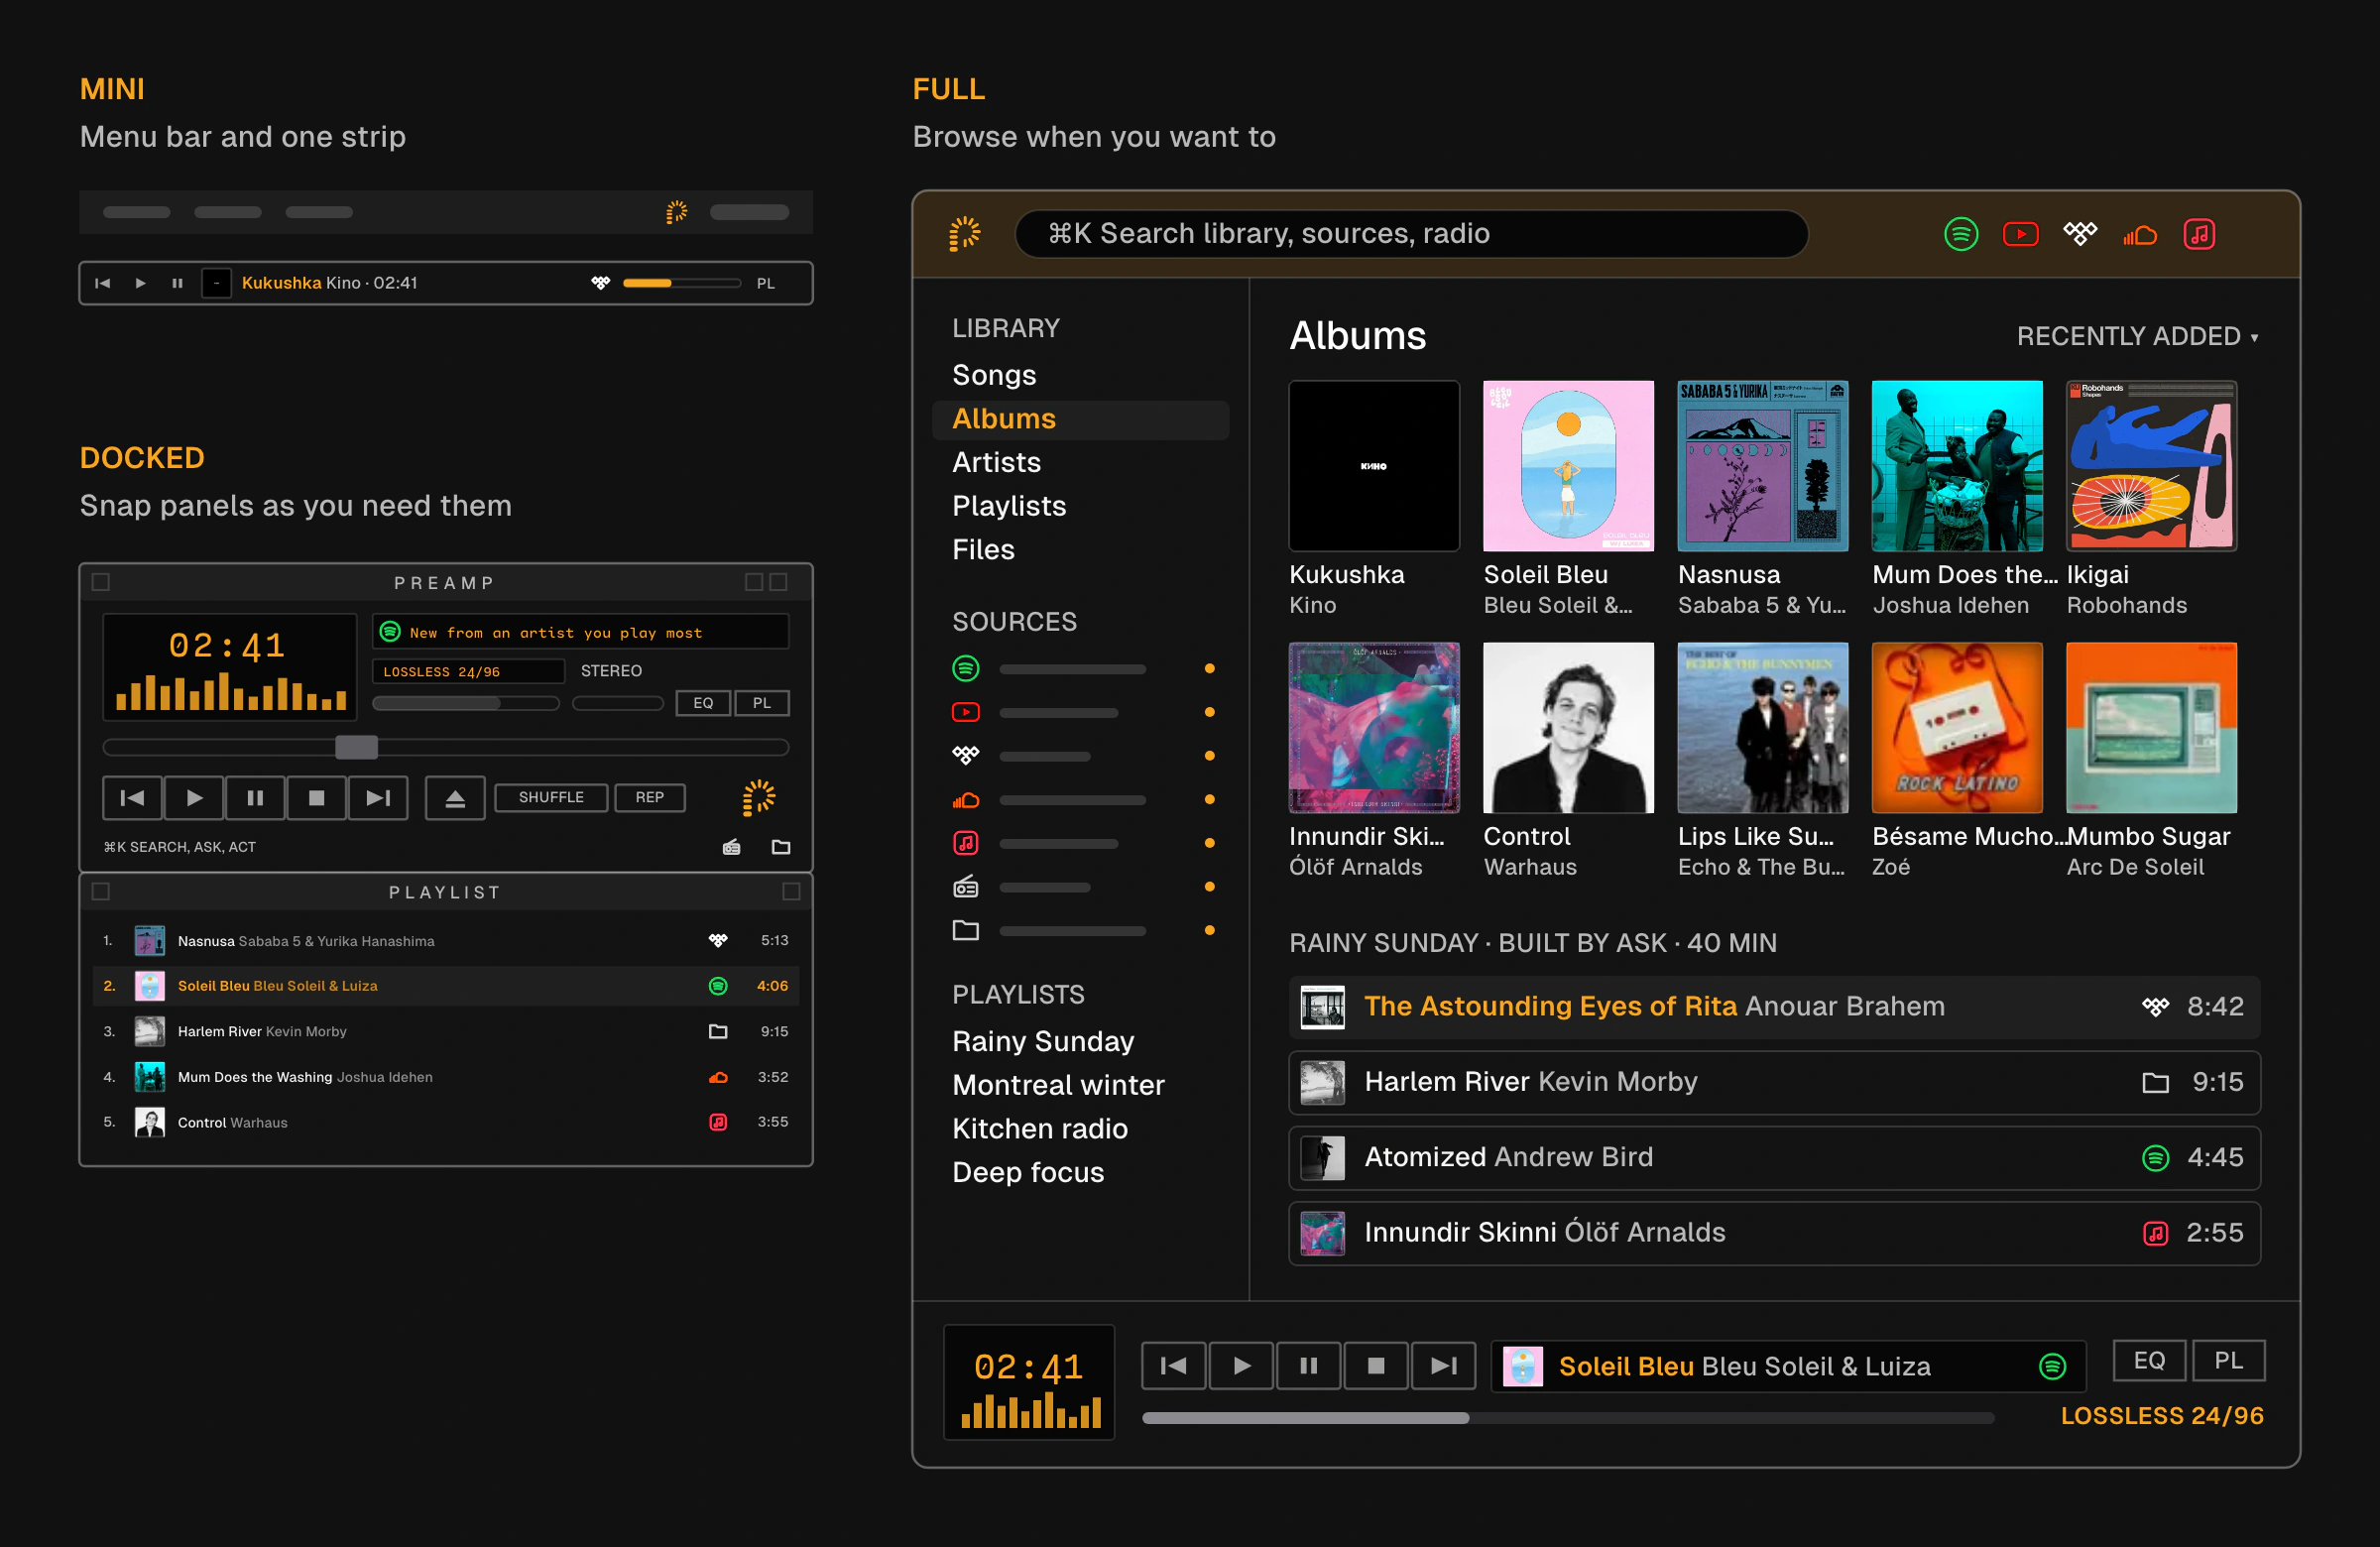Click Playlist panel top-right corner box
The height and width of the screenshot is (1547, 2380).
791,891
